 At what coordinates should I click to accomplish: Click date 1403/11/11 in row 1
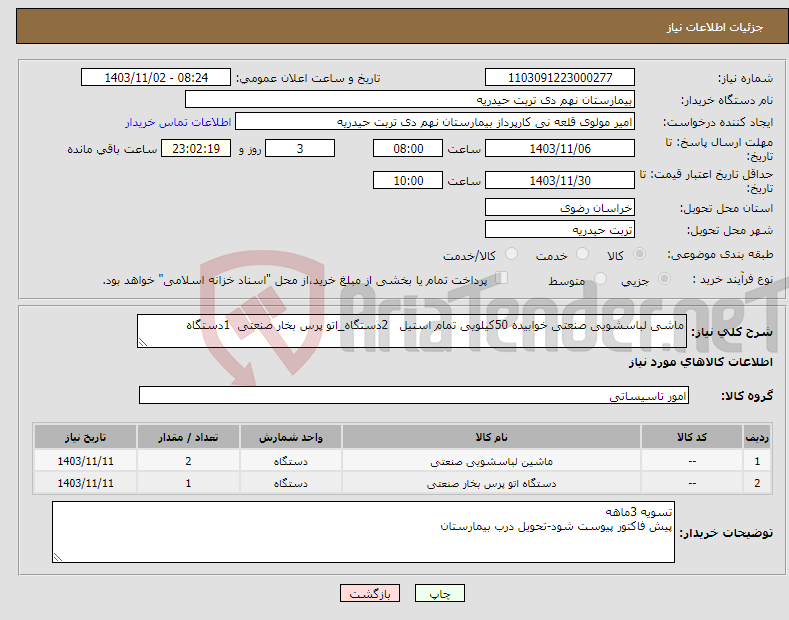pos(86,461)
